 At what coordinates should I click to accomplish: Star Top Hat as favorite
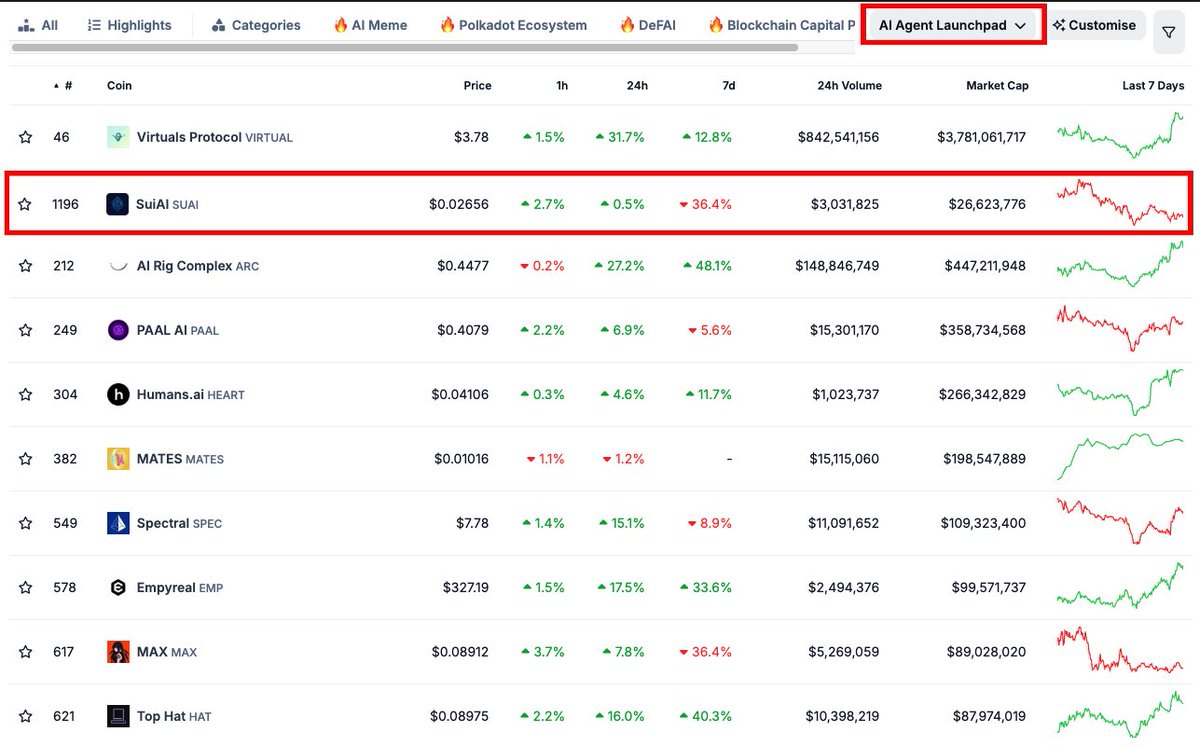[25, 716]
